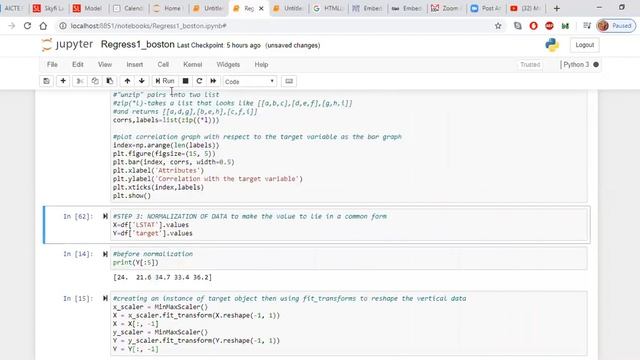Run cell In [62] via its run icon
Screen dimensions: 640x360
(x=105, y=216)
